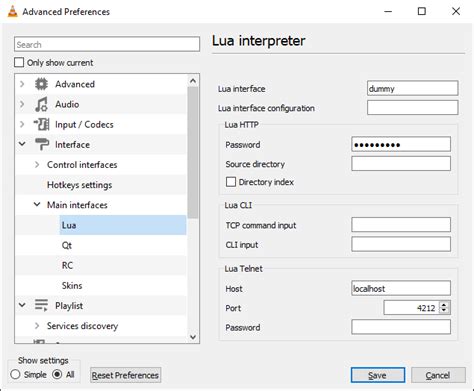The width and height of the screenshot is (474, 391).
Task: Click the VLC cone icon in title bar
Action: 12,11
